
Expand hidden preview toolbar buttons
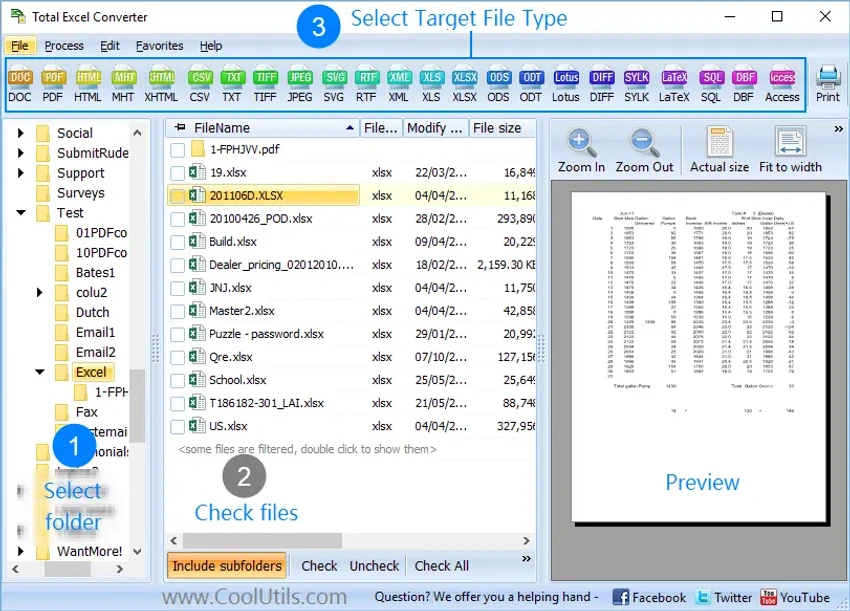click(838, 129)
